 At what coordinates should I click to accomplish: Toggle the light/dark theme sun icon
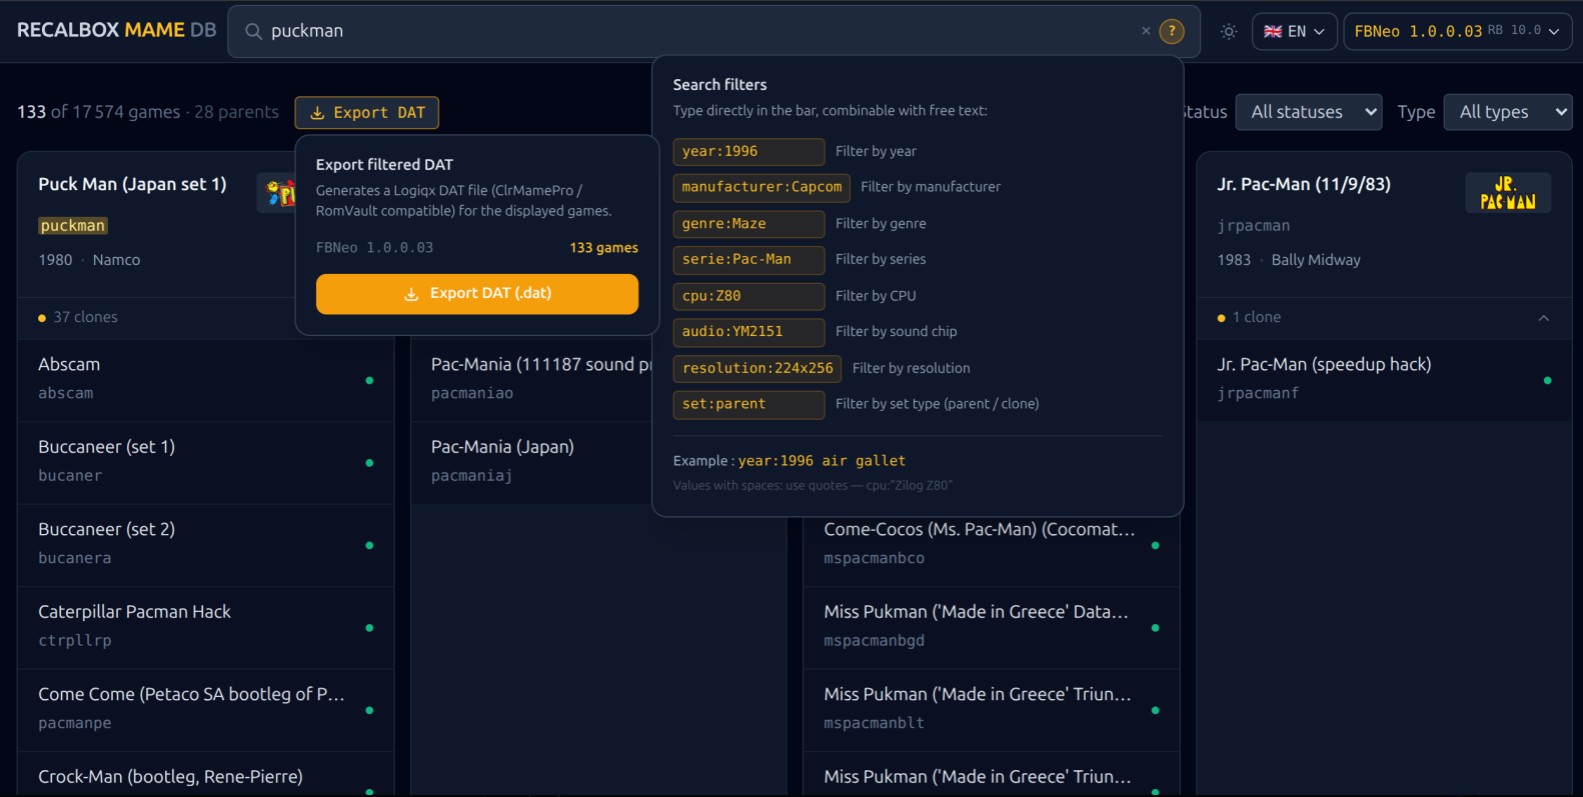1228,31
